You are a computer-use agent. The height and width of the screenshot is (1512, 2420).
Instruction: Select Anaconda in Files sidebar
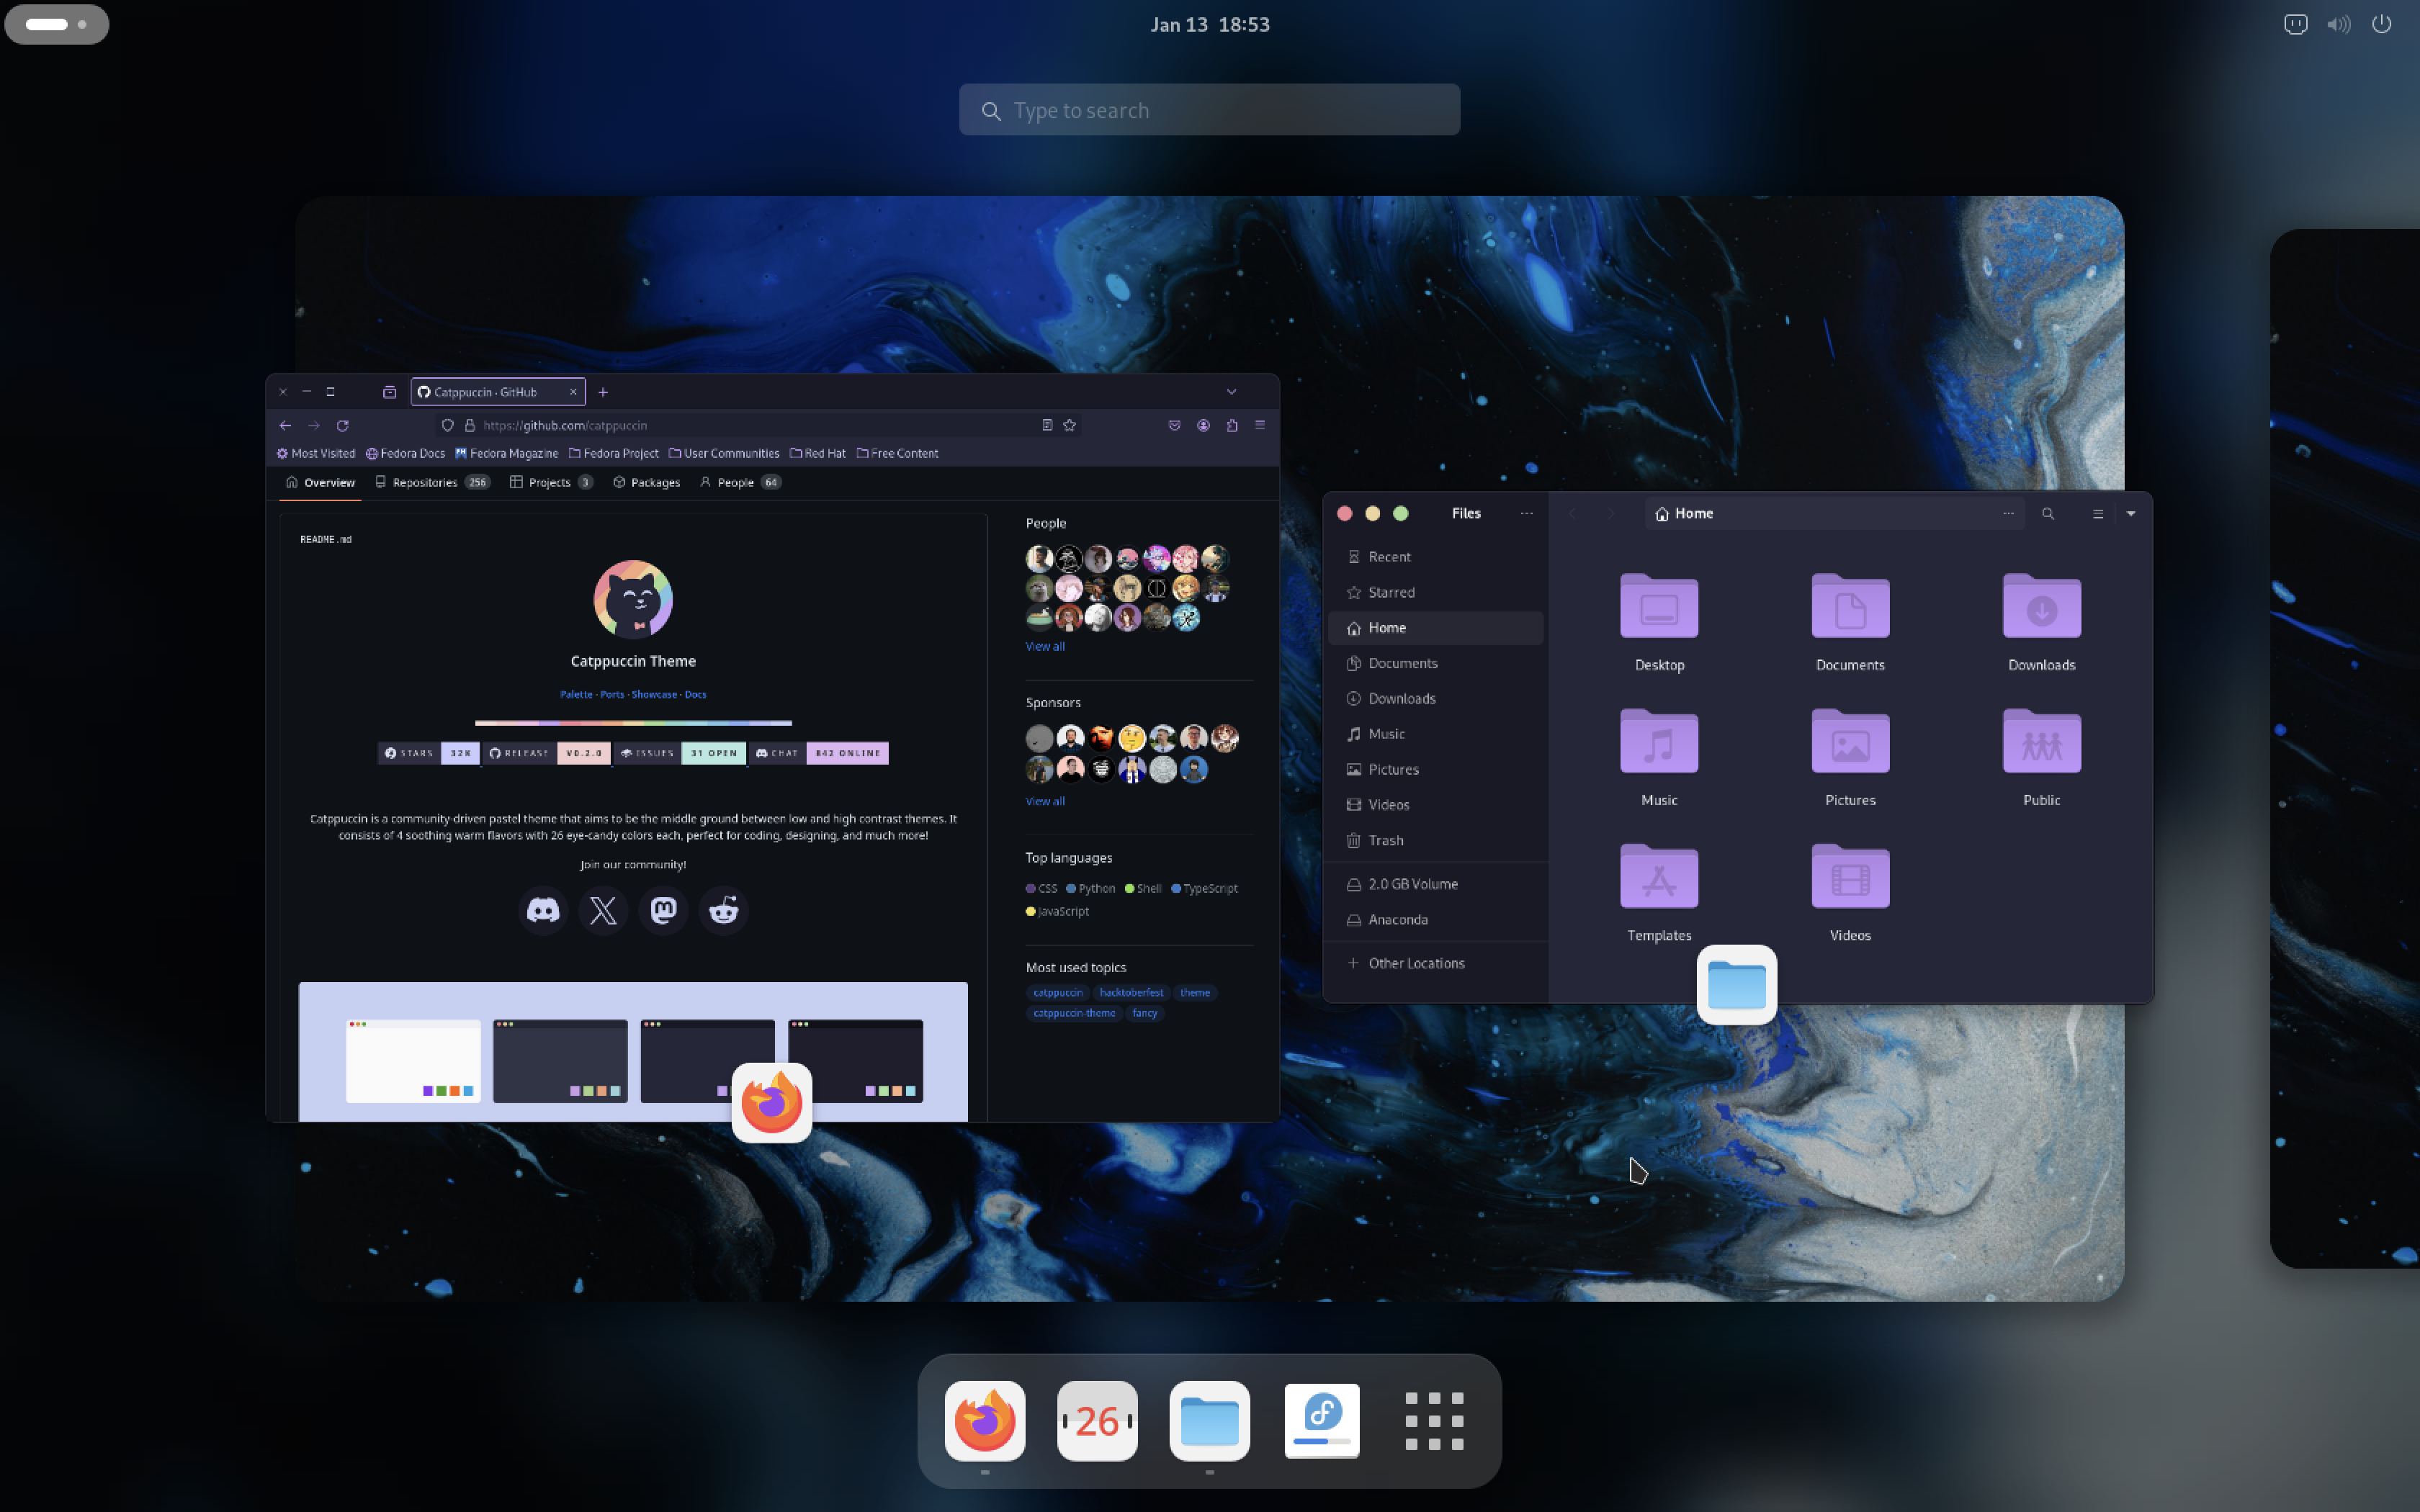click(x=1435, y=919)
